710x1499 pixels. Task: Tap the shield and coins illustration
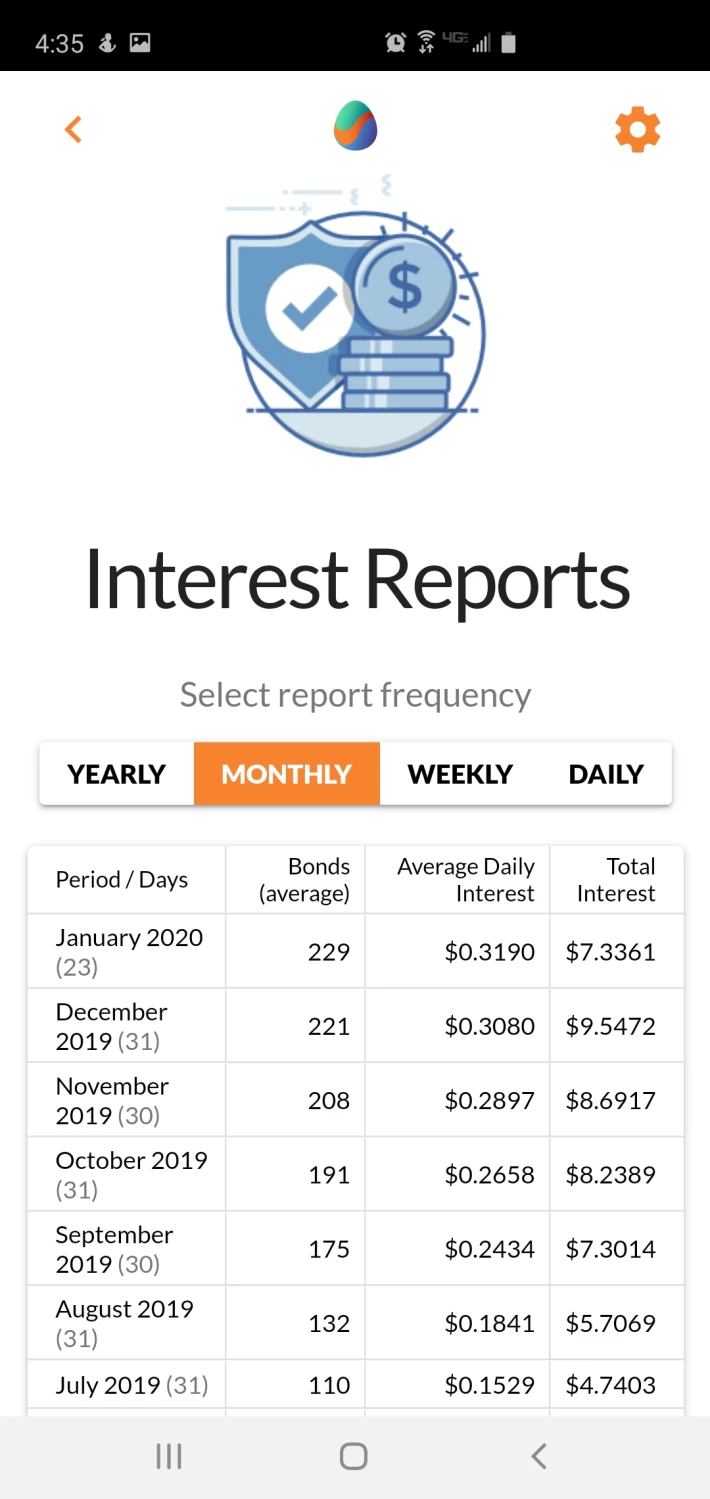(355, 315)
